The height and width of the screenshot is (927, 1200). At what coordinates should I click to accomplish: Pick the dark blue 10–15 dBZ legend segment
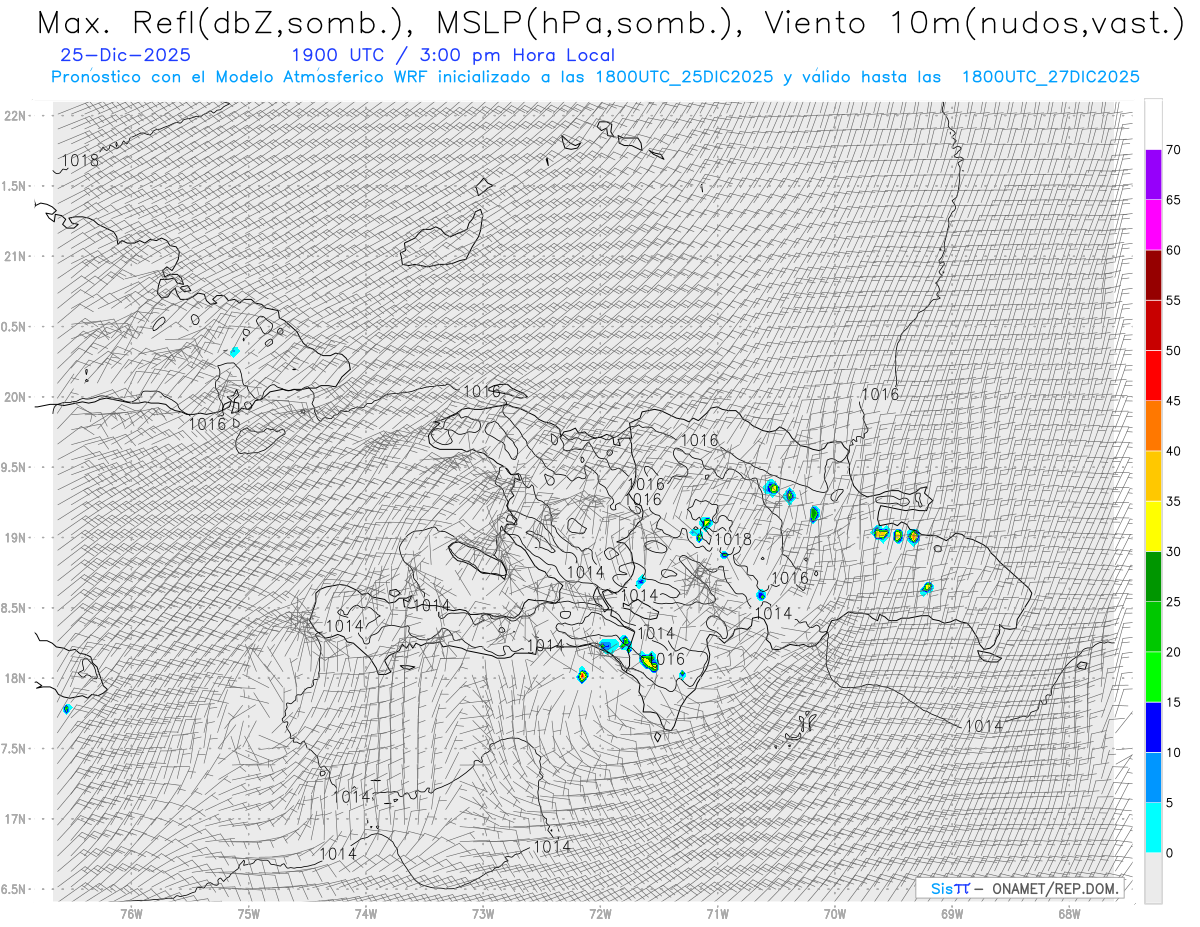[x=1153, y=727]
